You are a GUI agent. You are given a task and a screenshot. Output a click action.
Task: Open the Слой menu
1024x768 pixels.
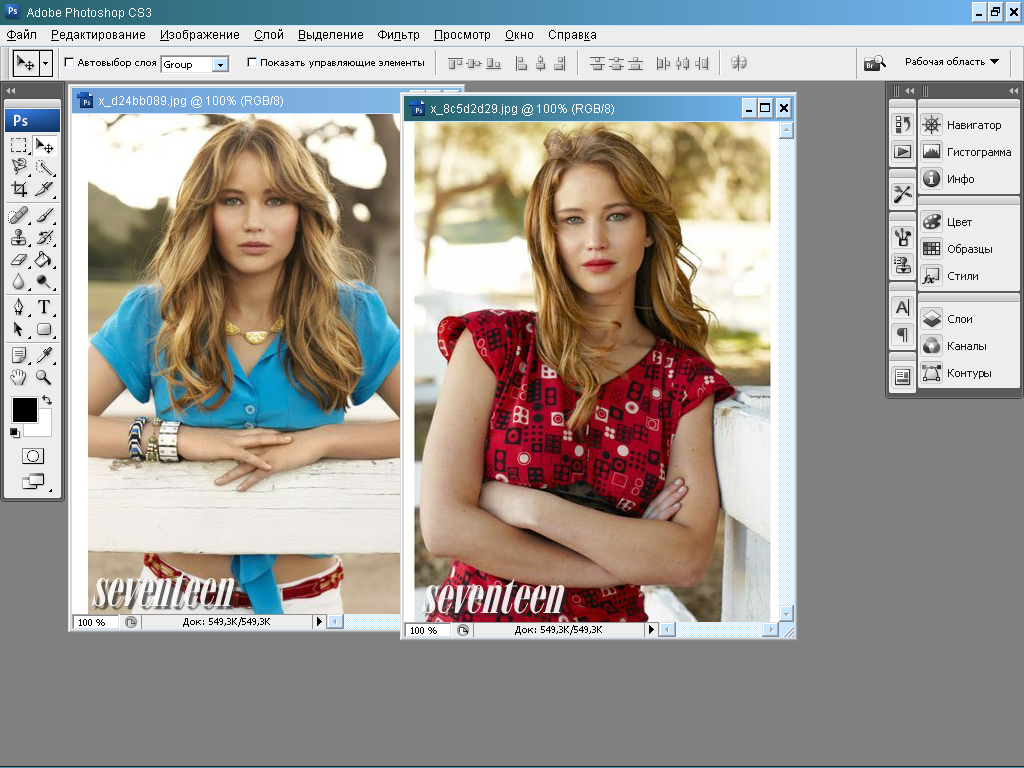click(268, 35)
